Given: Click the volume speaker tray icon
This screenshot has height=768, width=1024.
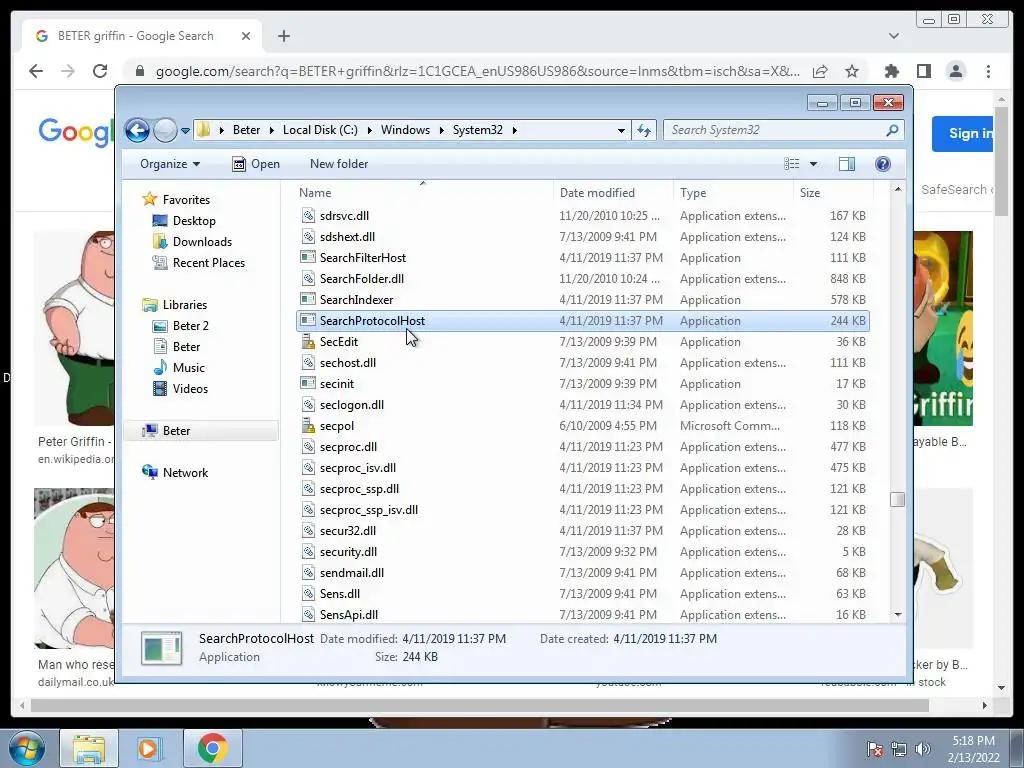Looking at the screenshot, I should point(923,748).
